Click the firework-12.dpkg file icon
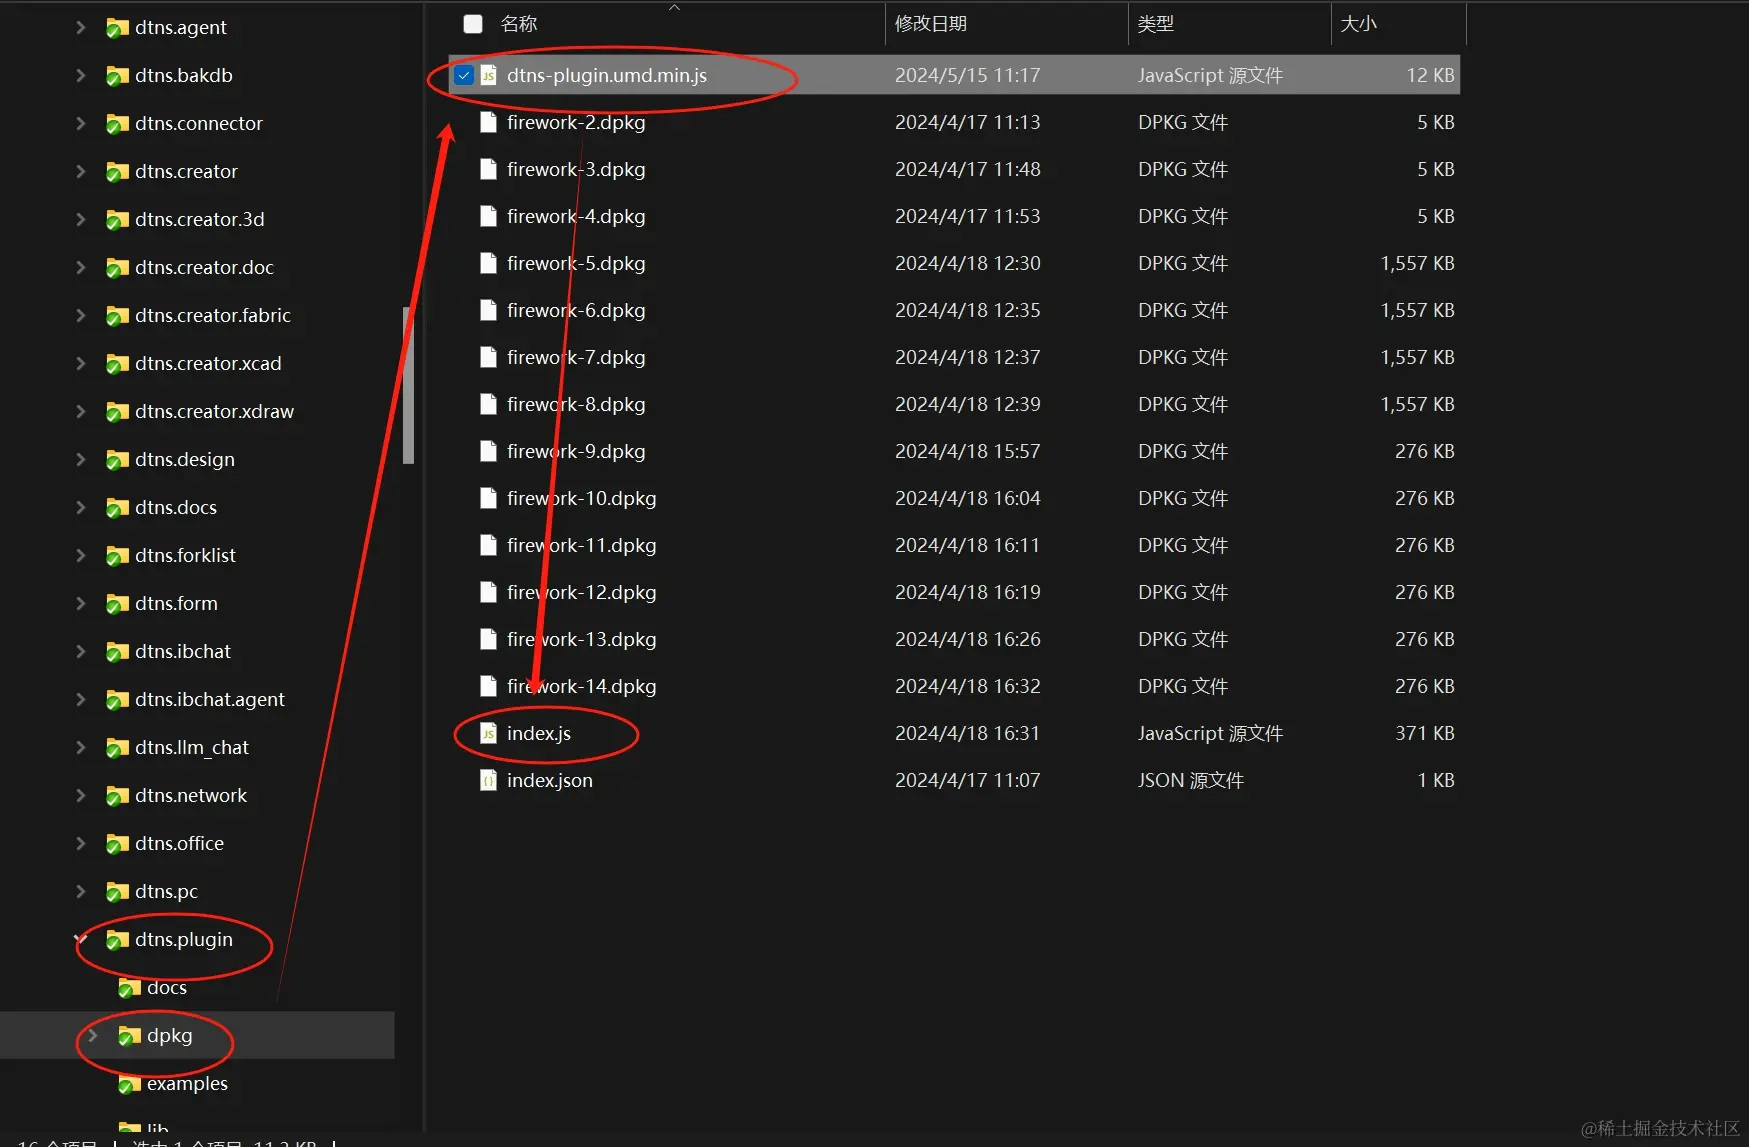This screenshot has height=1147, width=1749. click(x=489, y=592)
